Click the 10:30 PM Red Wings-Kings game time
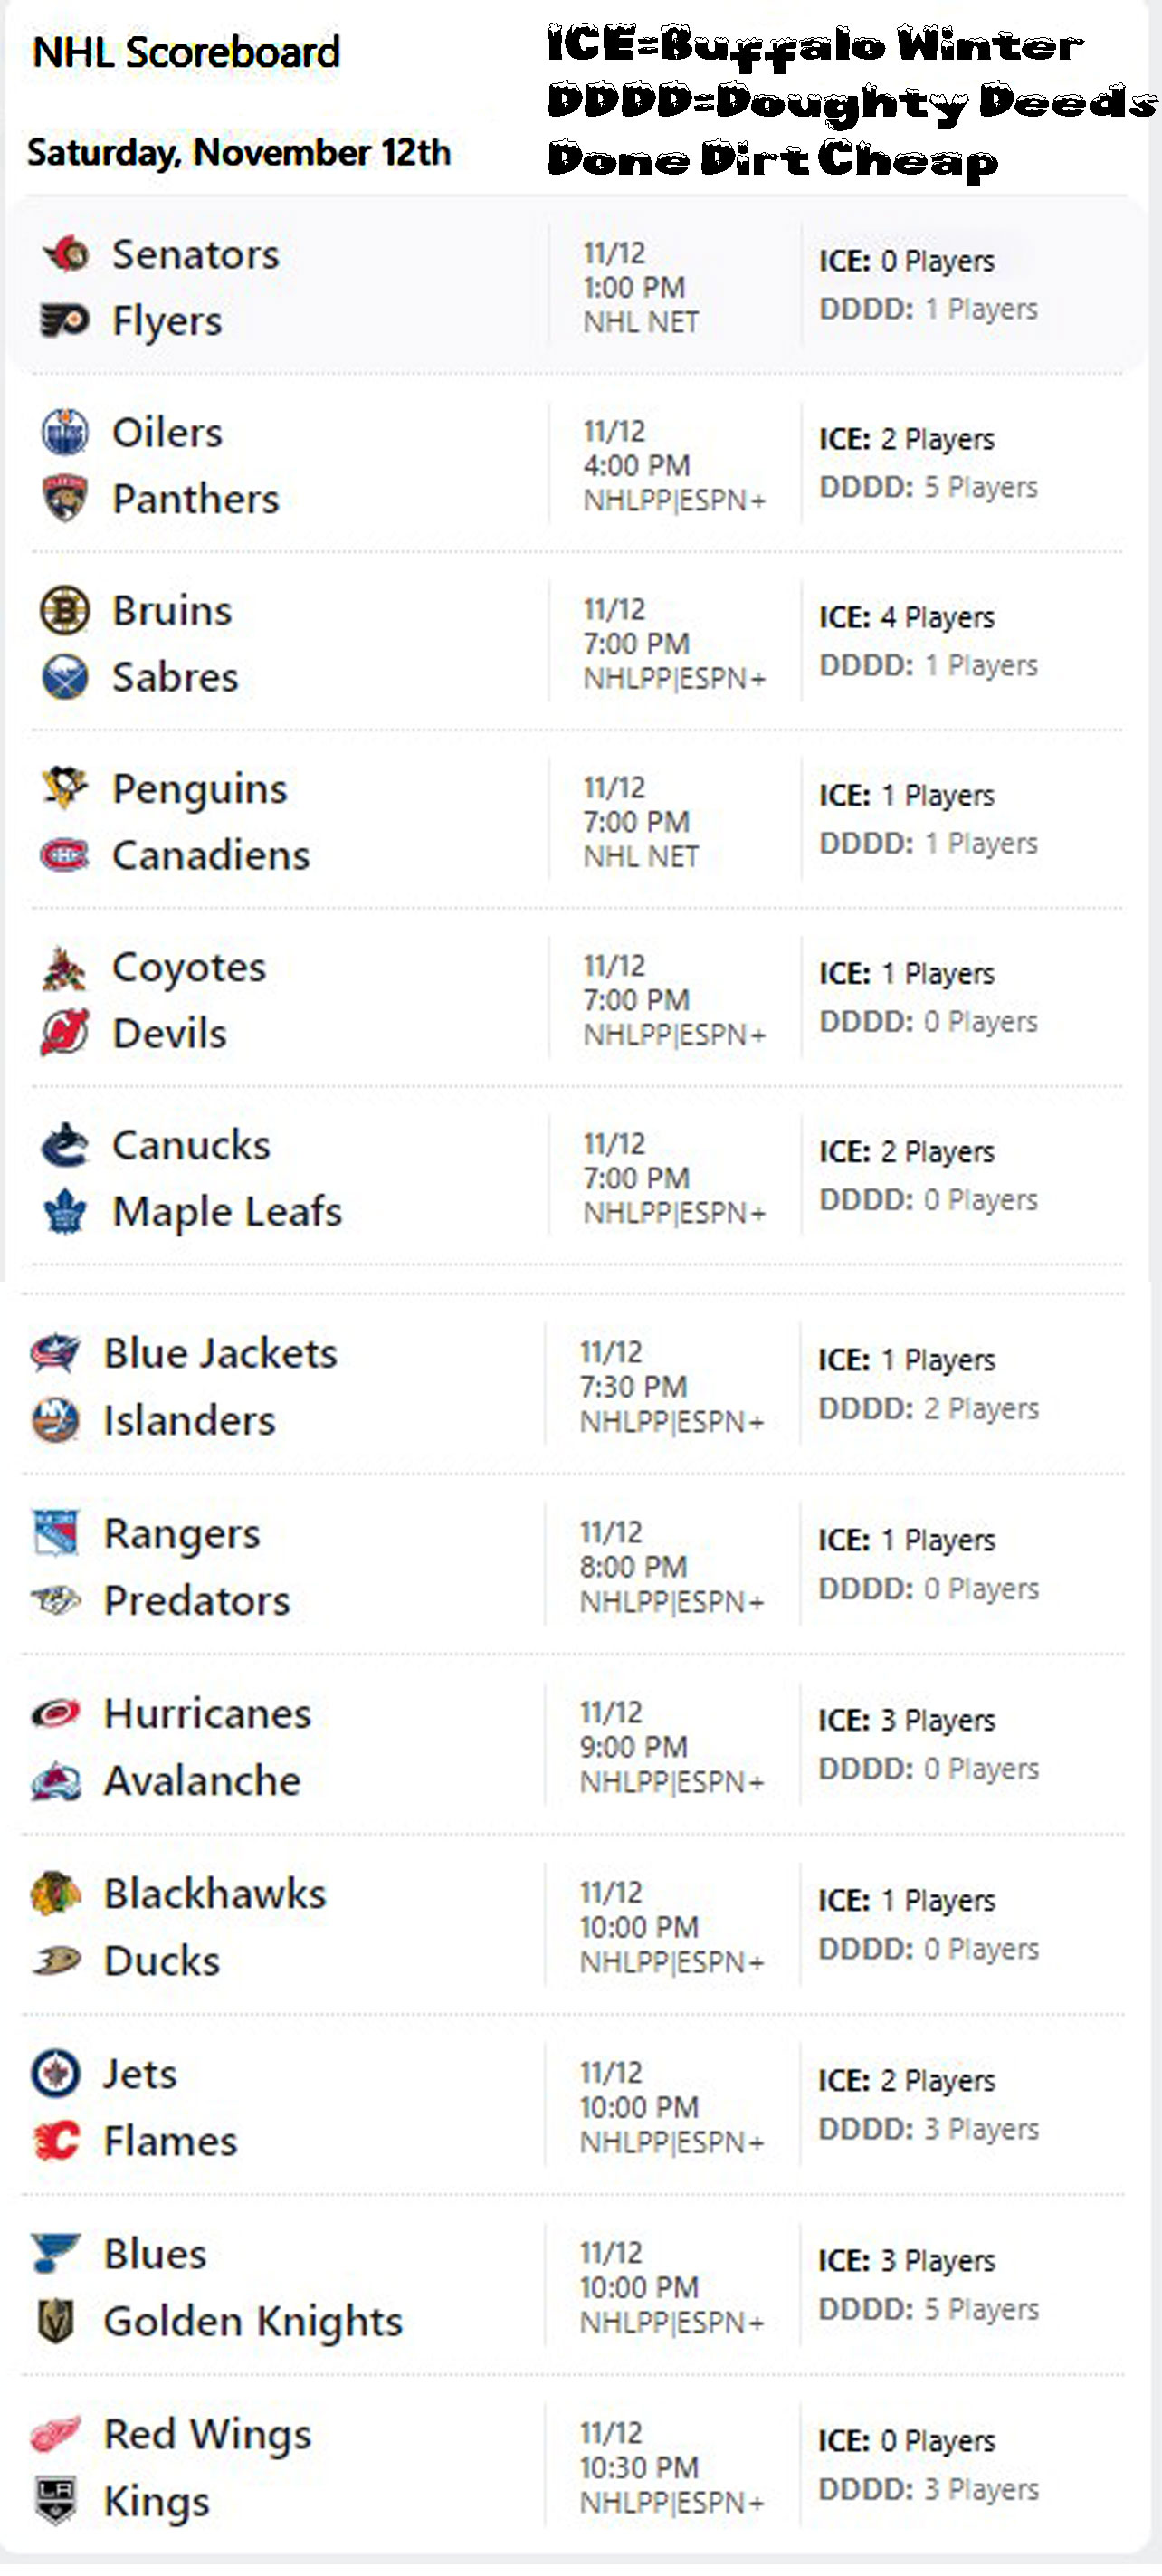 639,2468
